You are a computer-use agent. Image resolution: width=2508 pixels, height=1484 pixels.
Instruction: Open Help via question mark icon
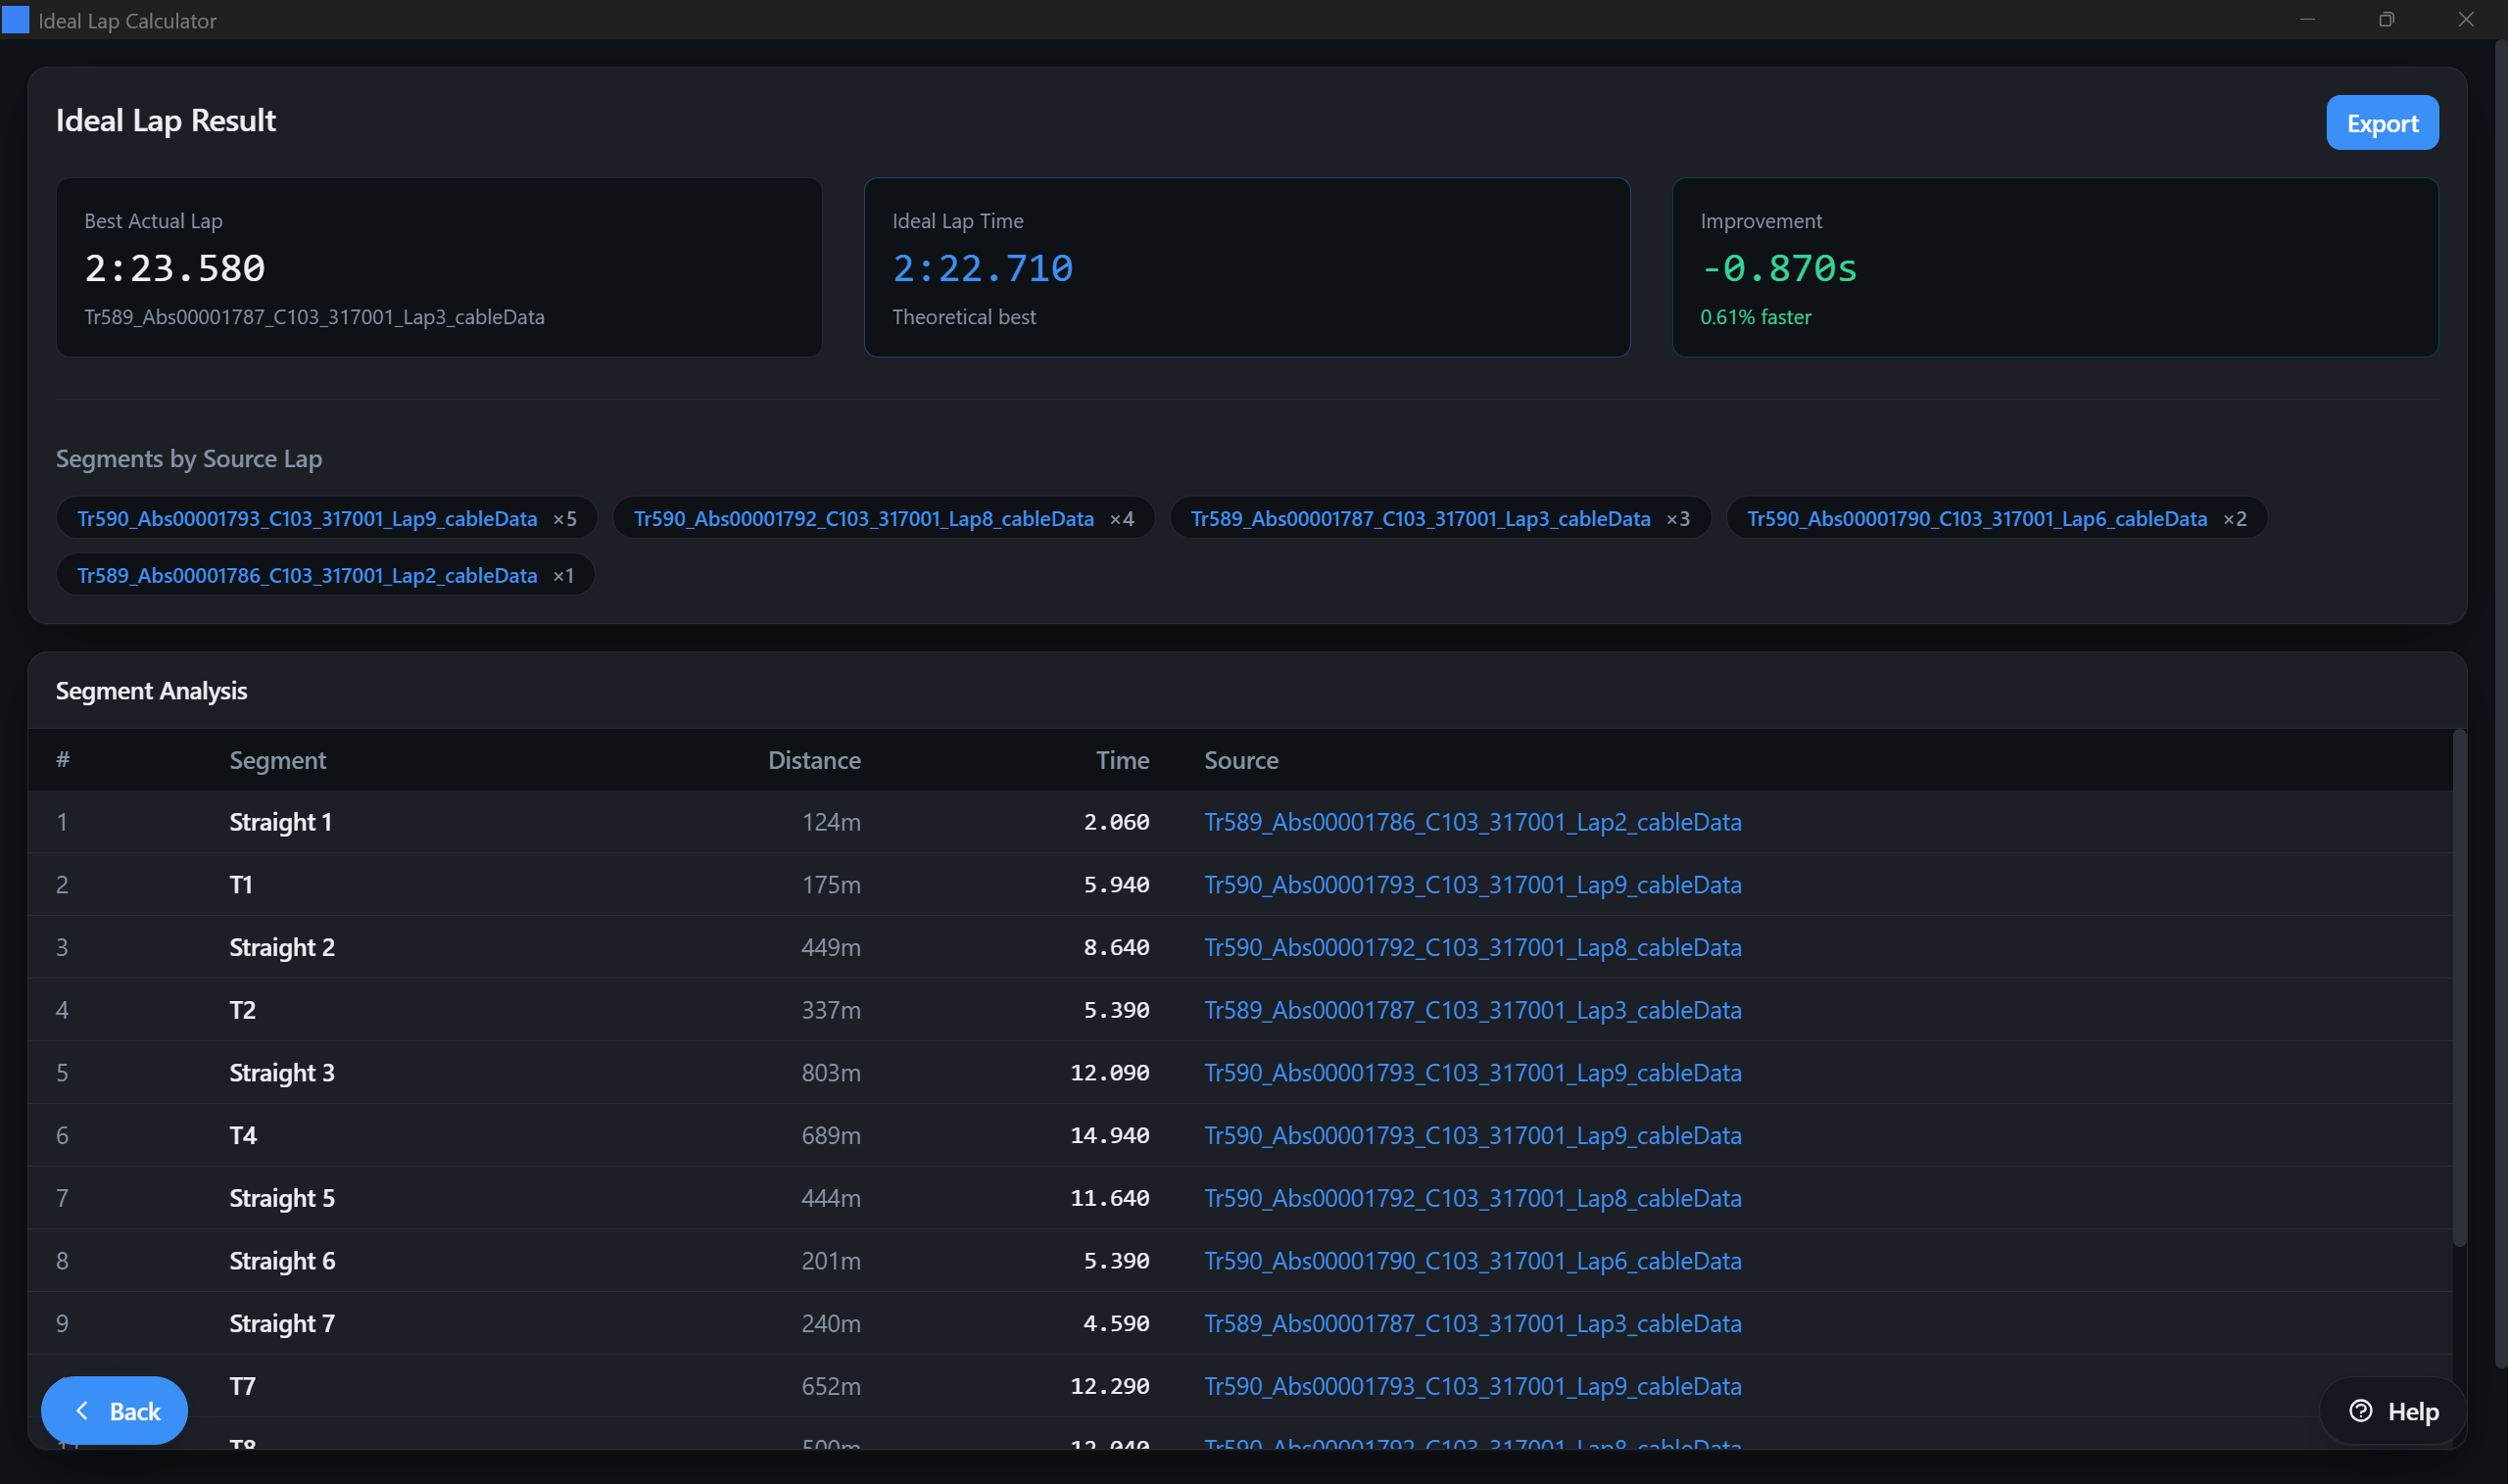(x=2360, y=1410)
